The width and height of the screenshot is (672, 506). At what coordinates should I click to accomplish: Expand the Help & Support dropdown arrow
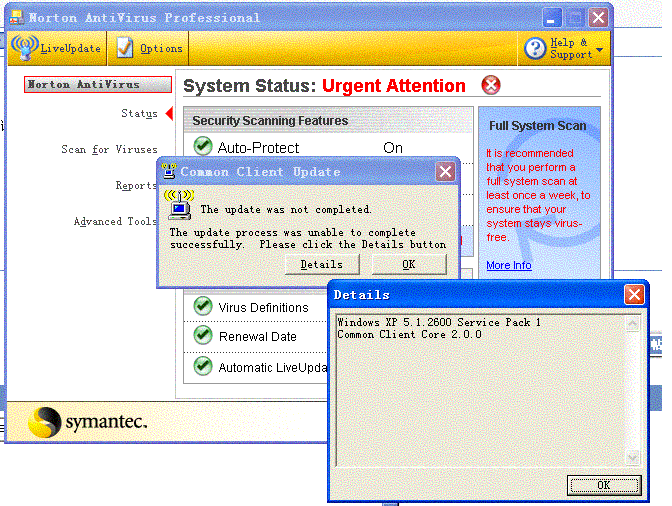click(600, 50)
